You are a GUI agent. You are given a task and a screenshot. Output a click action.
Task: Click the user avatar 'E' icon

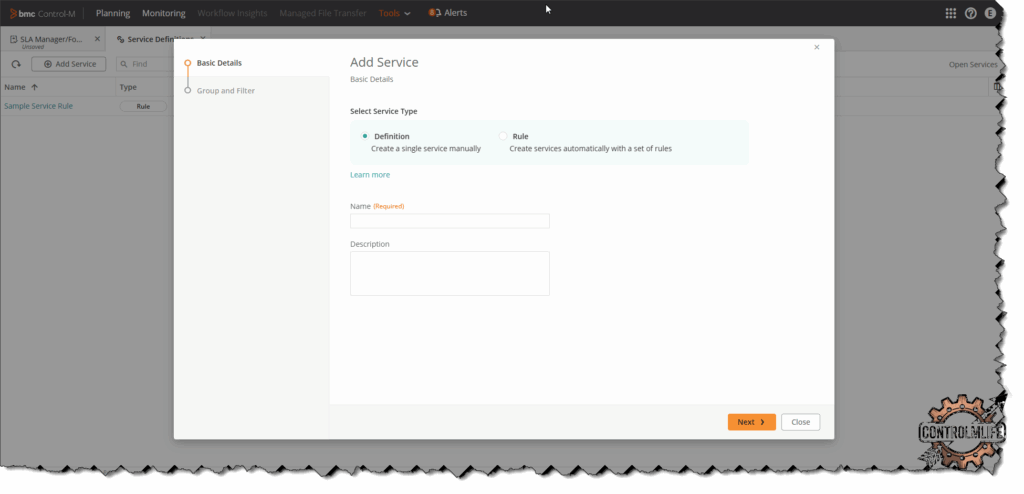coord(990,13)
